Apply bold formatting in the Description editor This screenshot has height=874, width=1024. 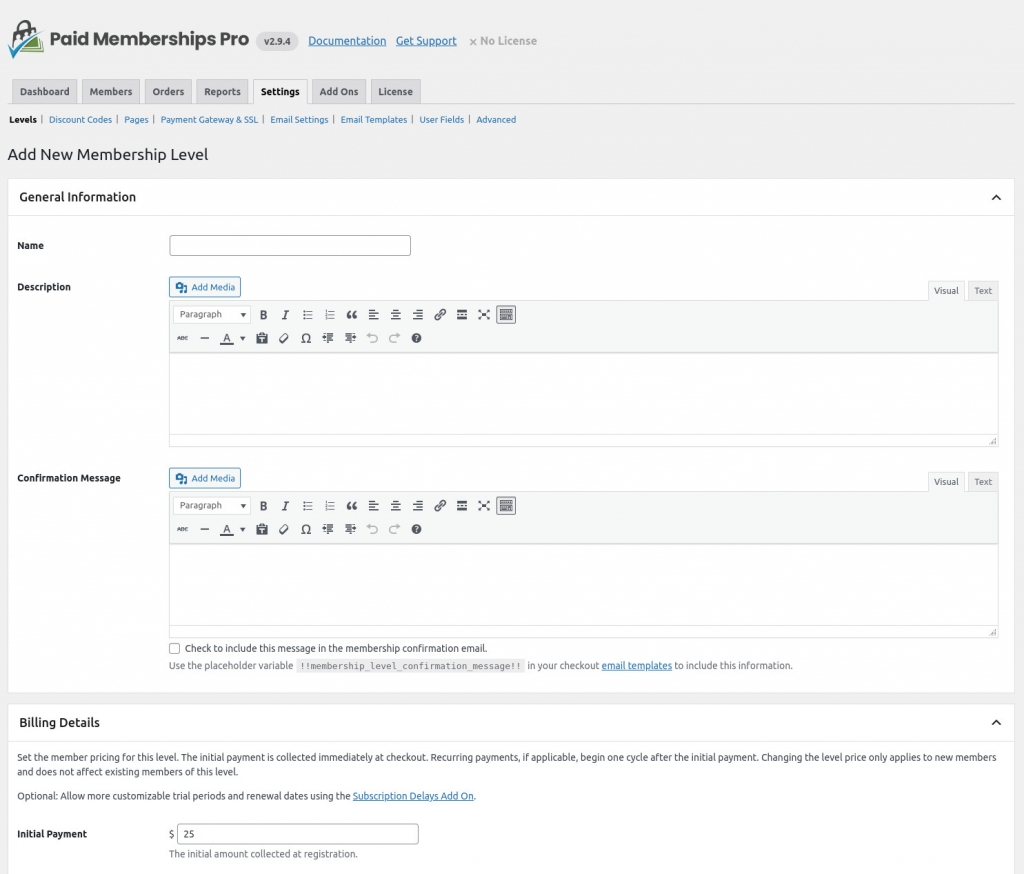coord(263,314)
